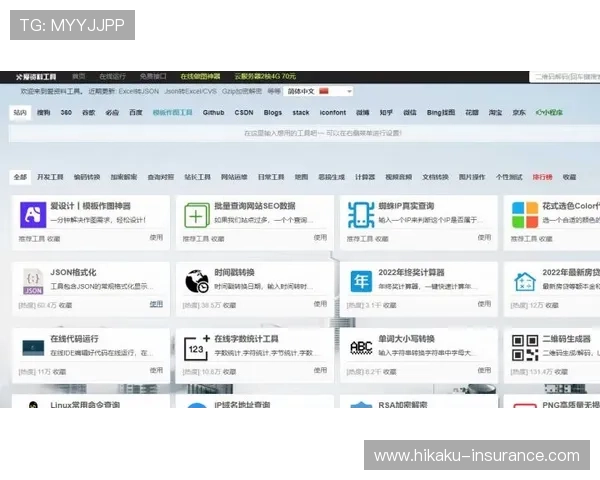Click 使用 on the 在线字数统计工具 card

pos(320,370)
